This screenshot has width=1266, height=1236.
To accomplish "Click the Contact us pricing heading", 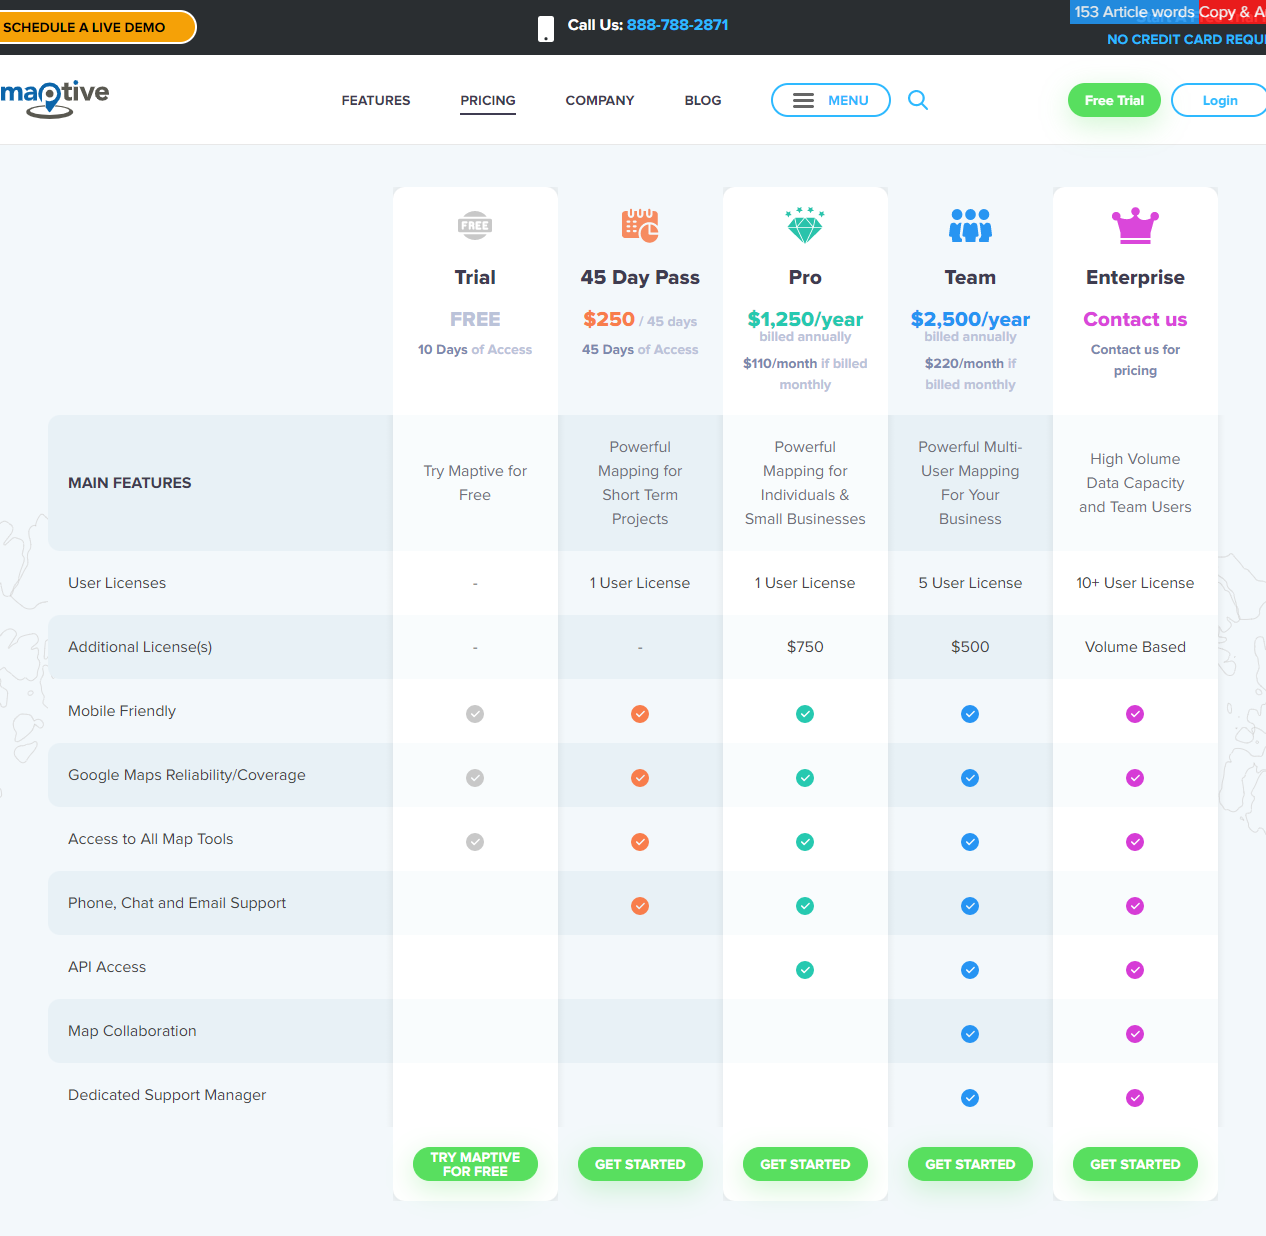I will 1135,319.
